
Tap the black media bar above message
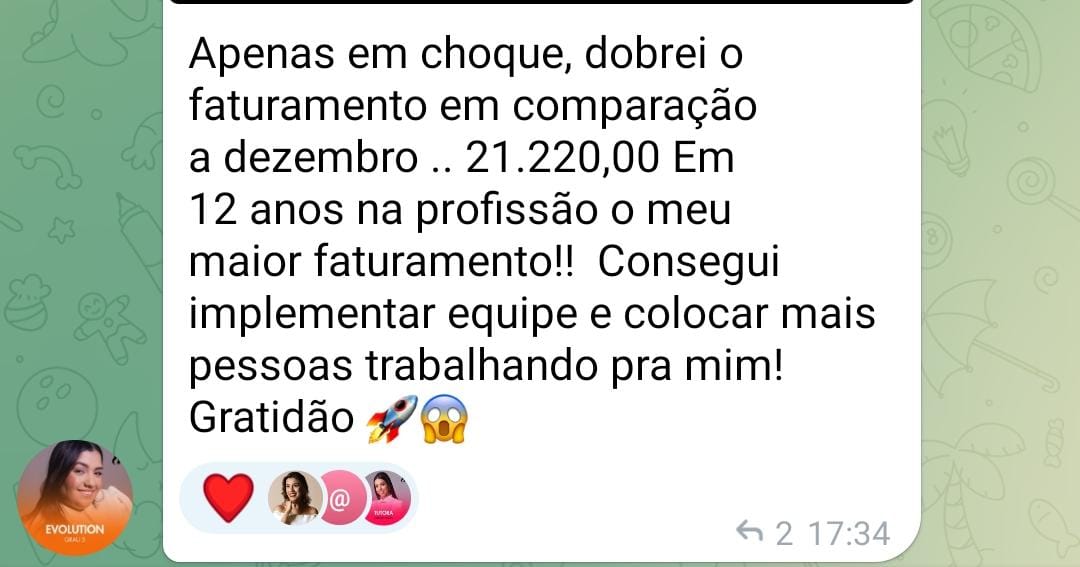pos(541,2)
